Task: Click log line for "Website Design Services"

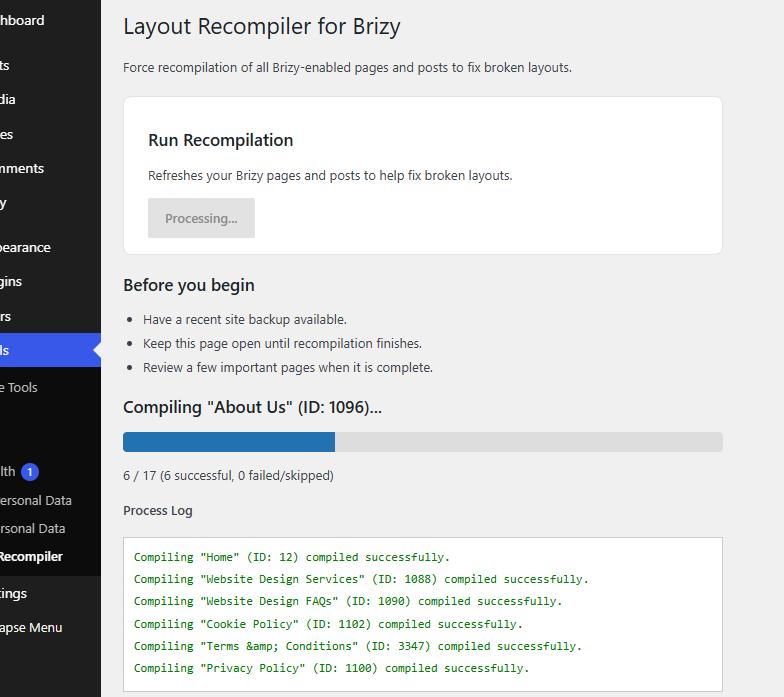Action: coord(361,579)
